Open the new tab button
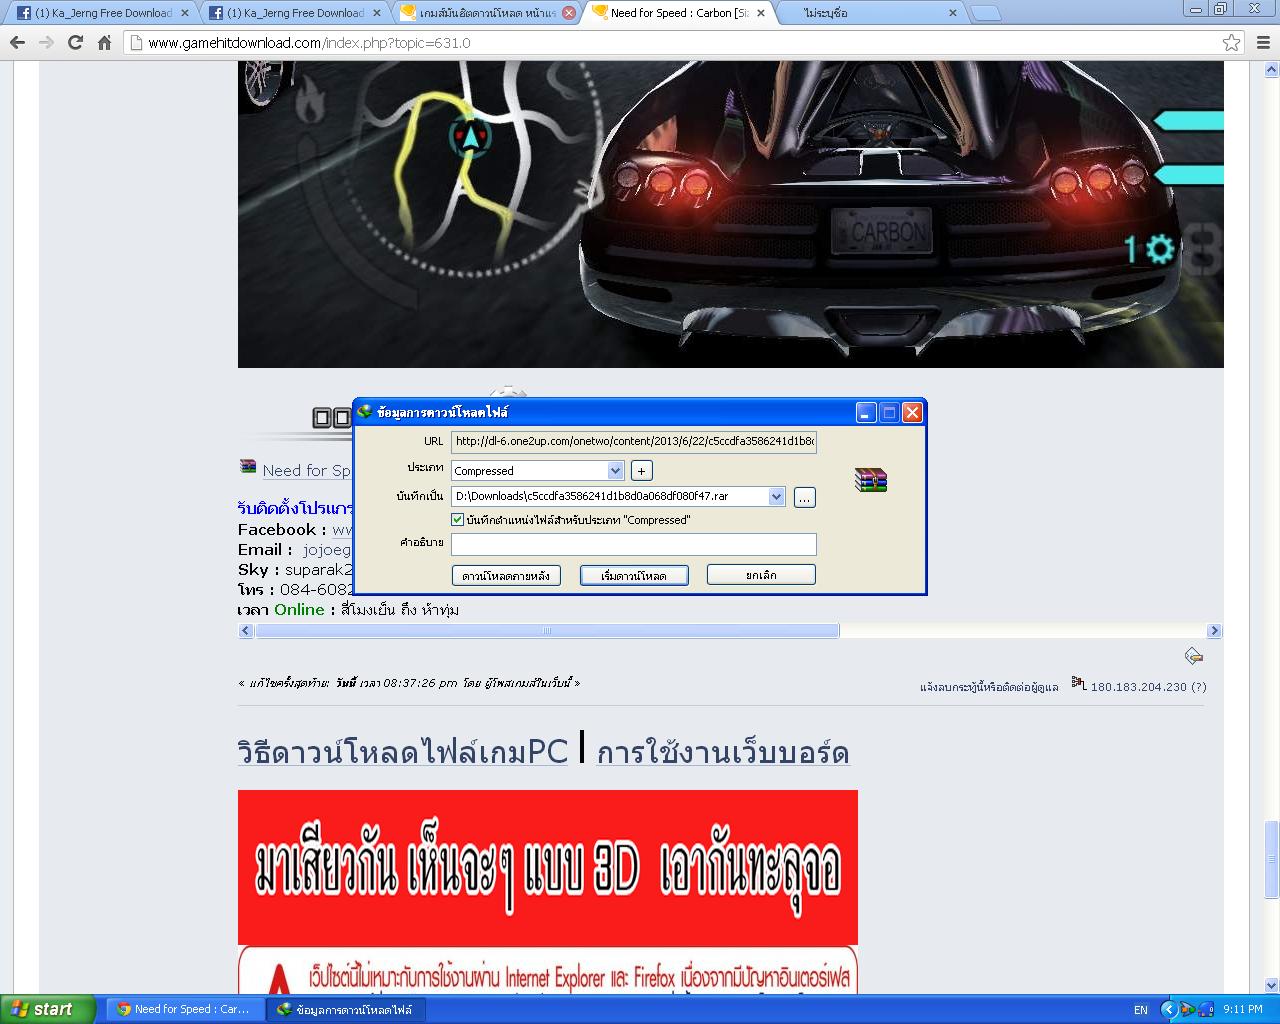This screenshot has height=1024, width=1280. click(986, 13)
